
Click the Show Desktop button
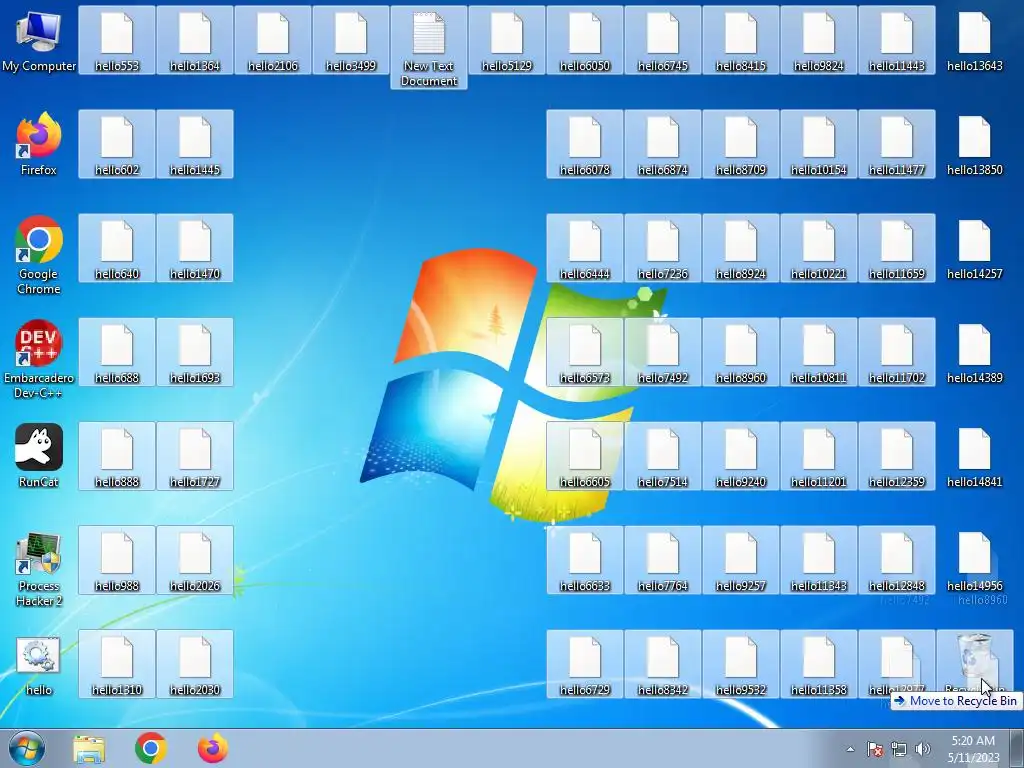1017,749
